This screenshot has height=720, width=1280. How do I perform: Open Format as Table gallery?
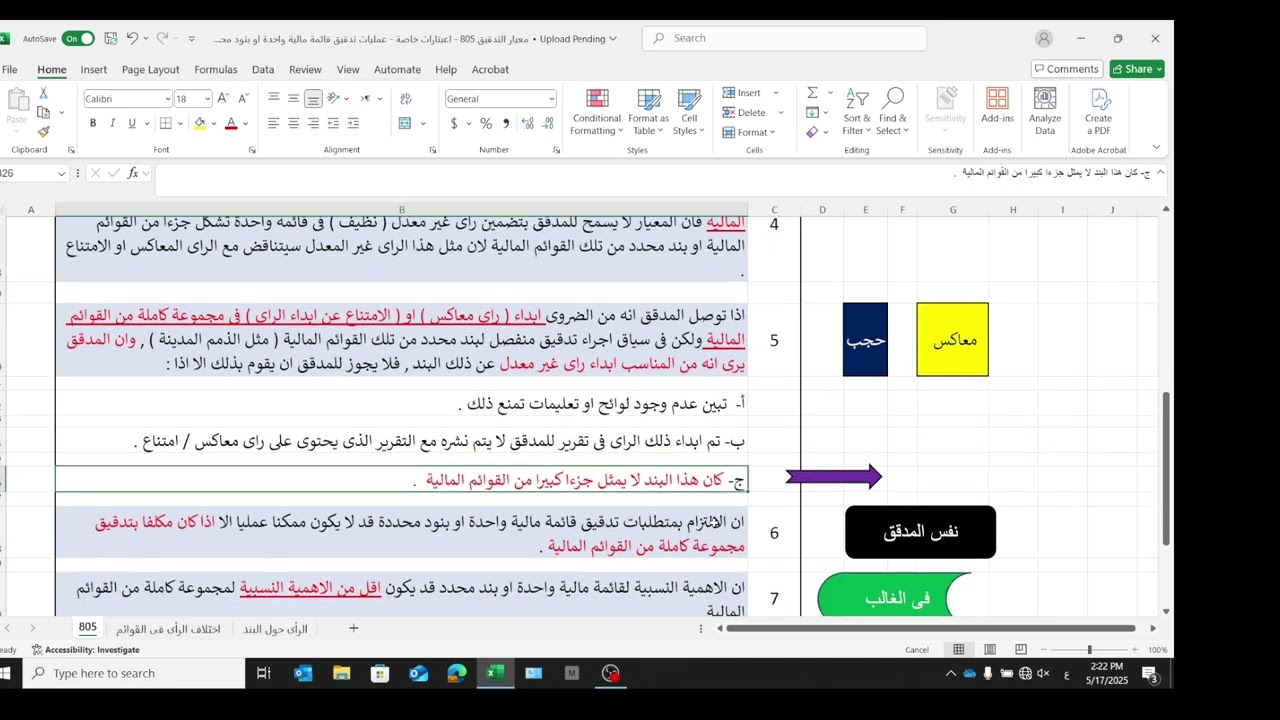649,112
